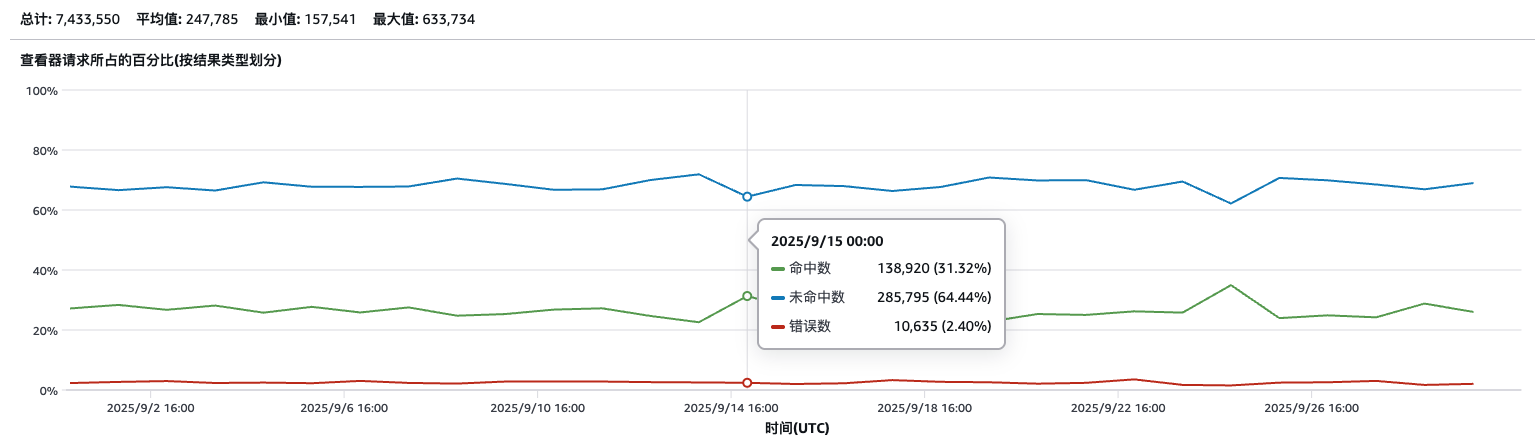The image size is (1537, 445).
Task: Click the 2025/9/2 16:00 x-axis label
Action: pyautogui.click(x=150, y=408)
